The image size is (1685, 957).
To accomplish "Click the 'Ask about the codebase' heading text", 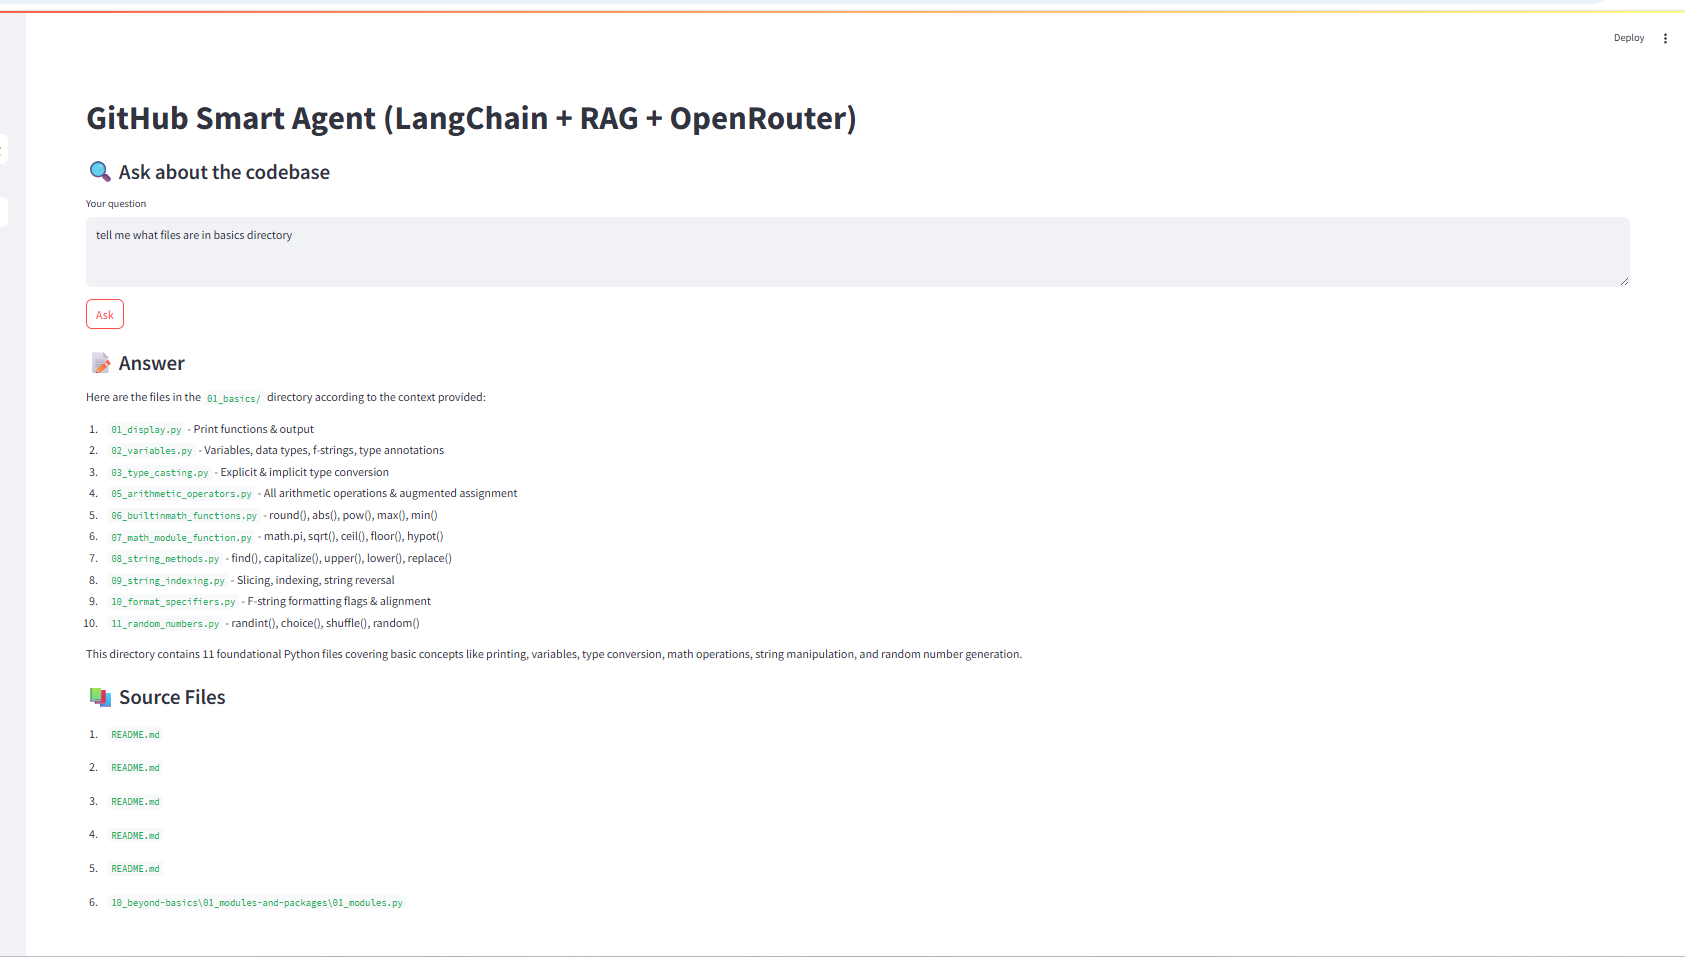I will click(224, 172).
